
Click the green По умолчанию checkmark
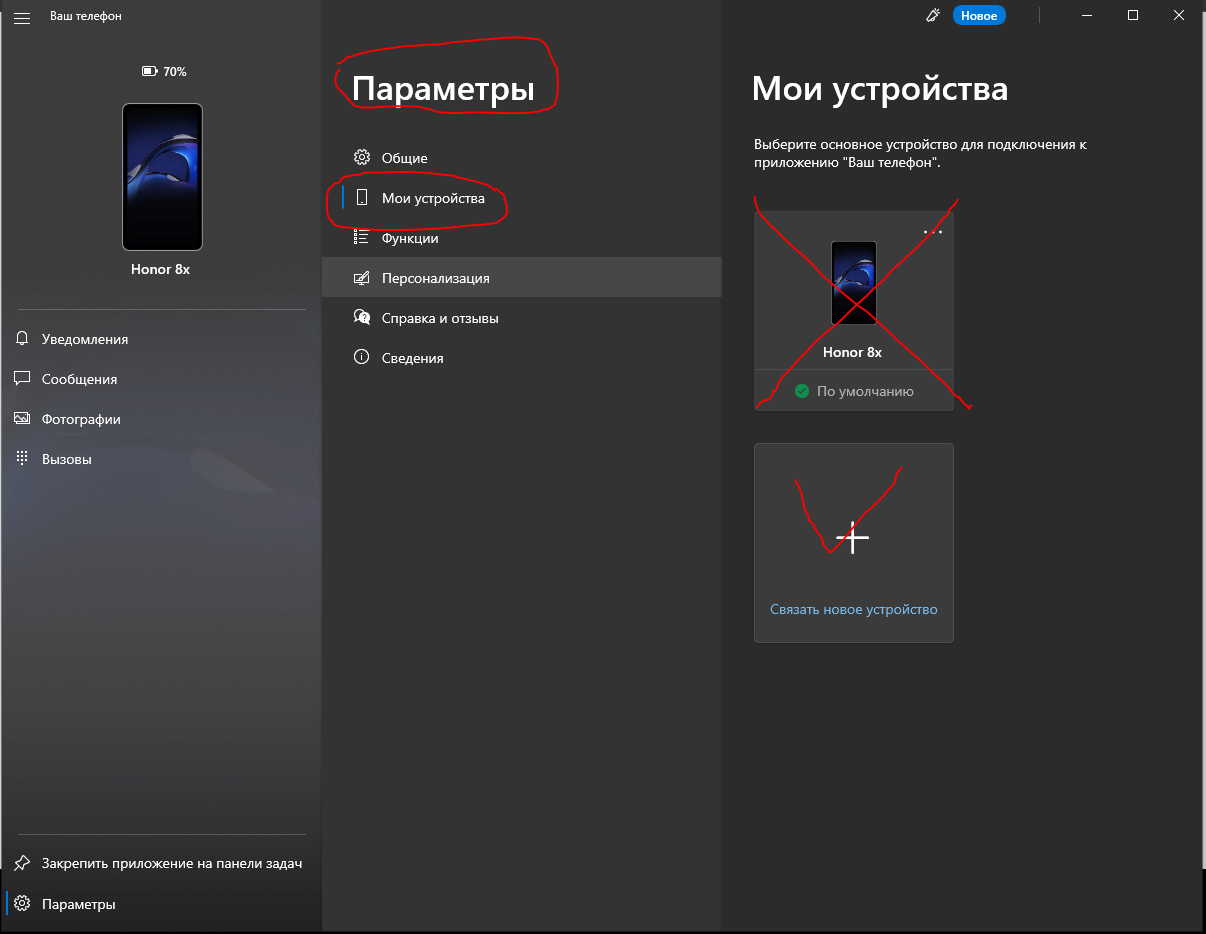(801, 391)
